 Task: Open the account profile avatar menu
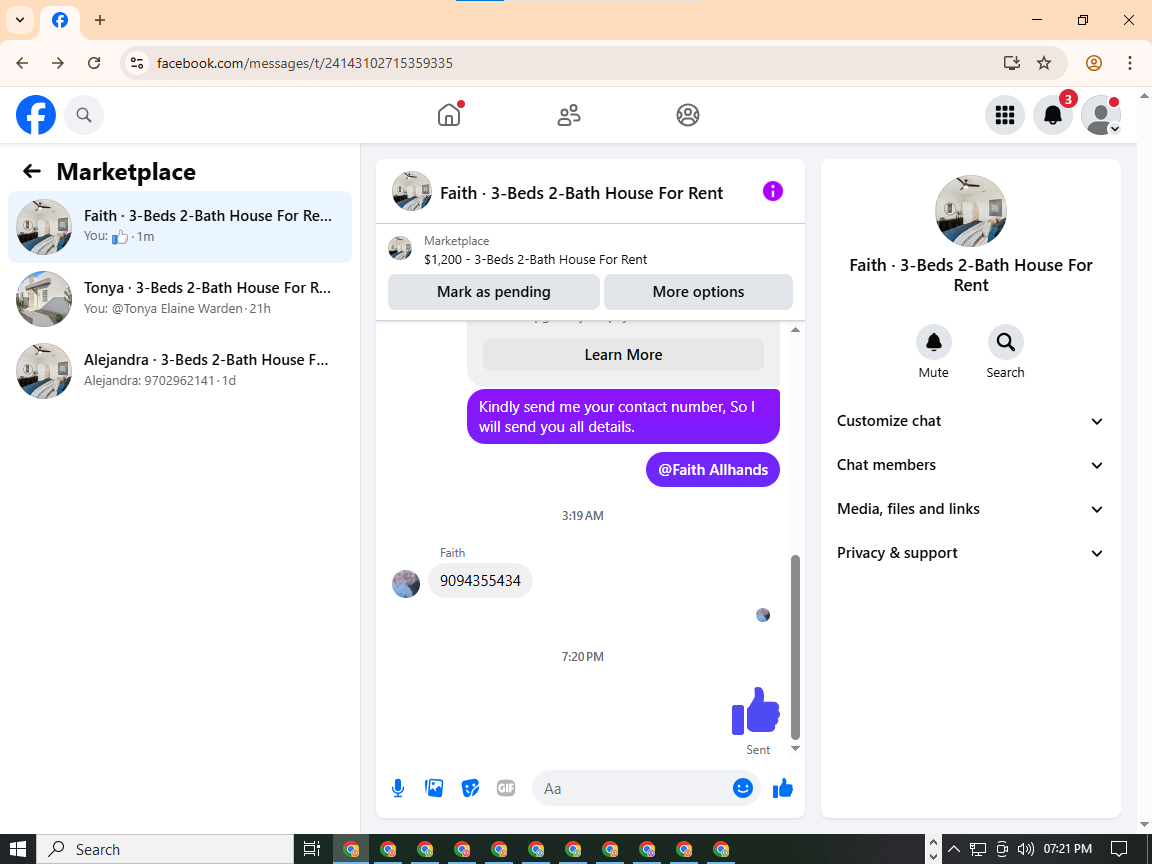pyautogui.click(x=1101, y=115)
